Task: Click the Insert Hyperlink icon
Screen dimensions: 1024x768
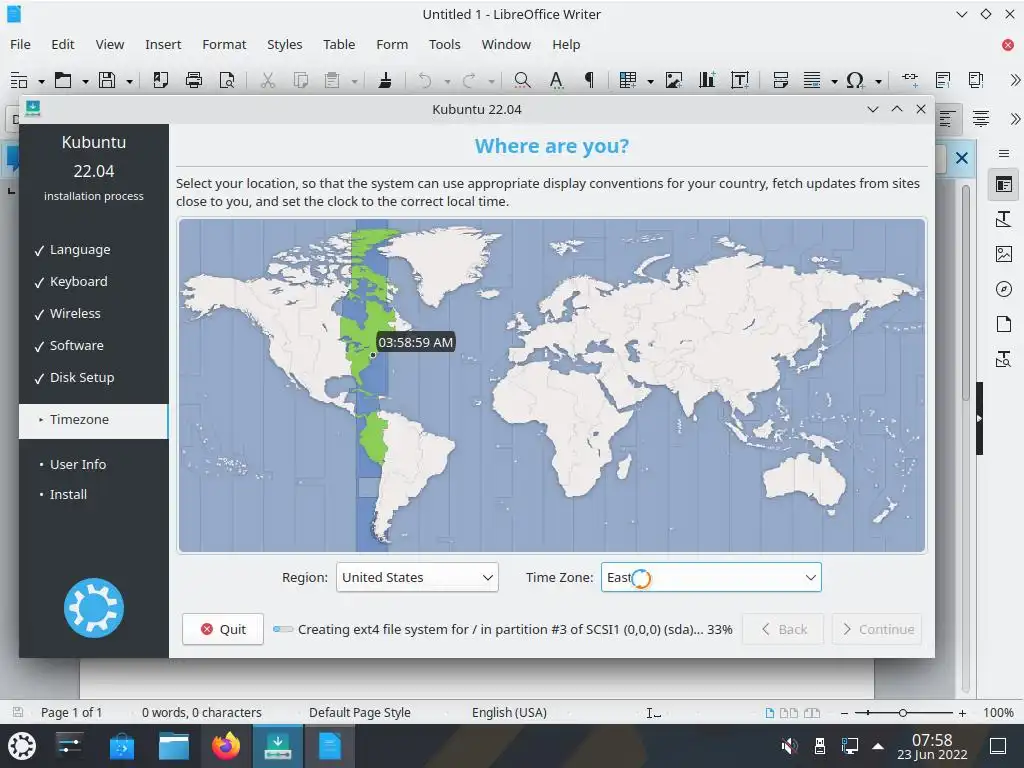Action: click(x=910, y=80)
